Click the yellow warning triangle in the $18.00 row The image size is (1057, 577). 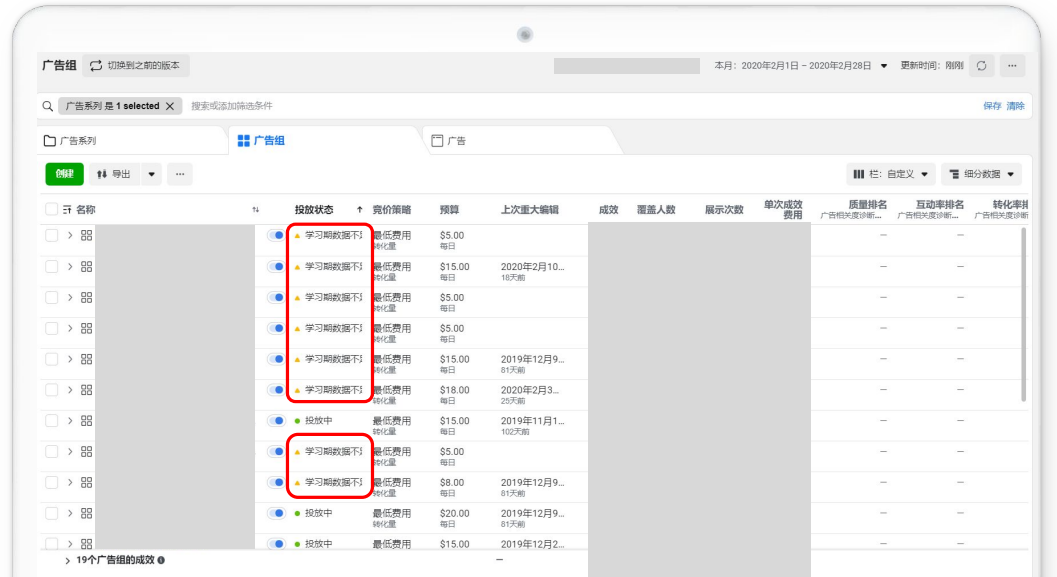click(297, 390)
